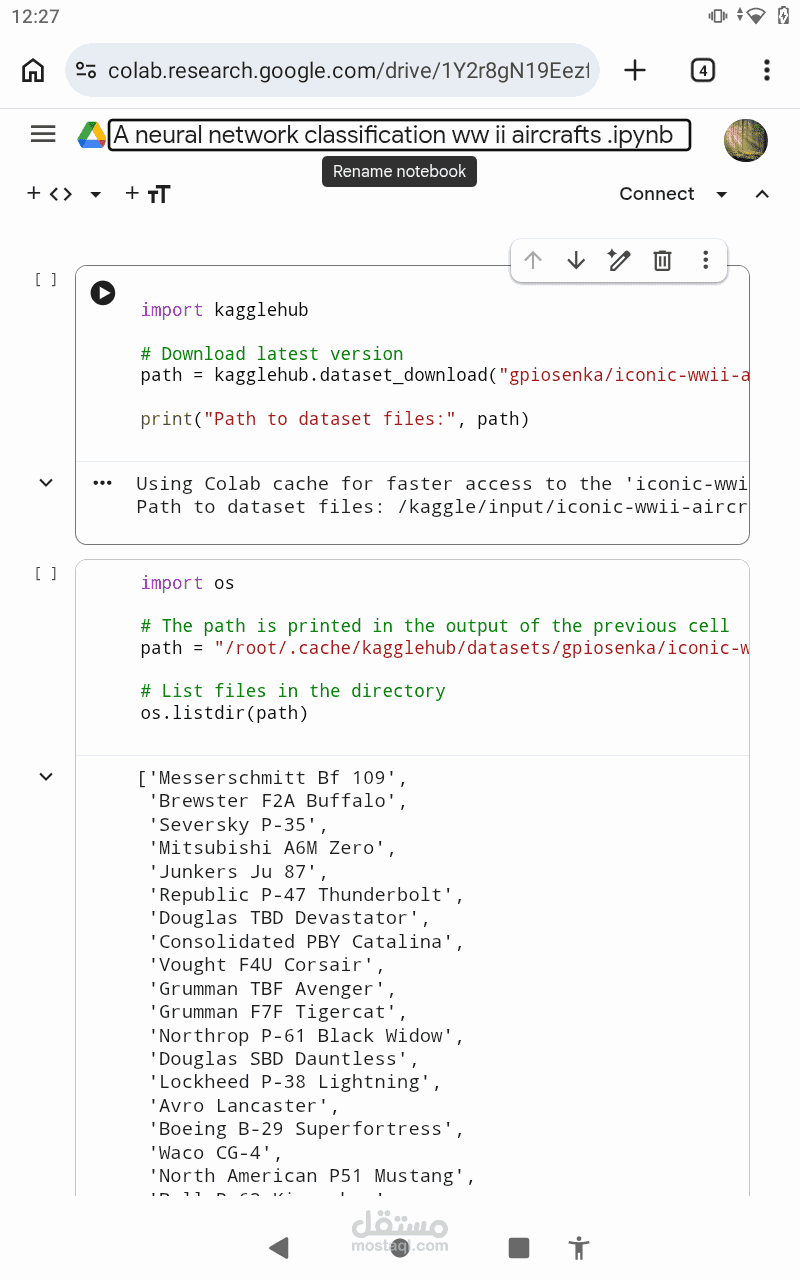Open the user account avatar
800x1280 pixels.
745,140
